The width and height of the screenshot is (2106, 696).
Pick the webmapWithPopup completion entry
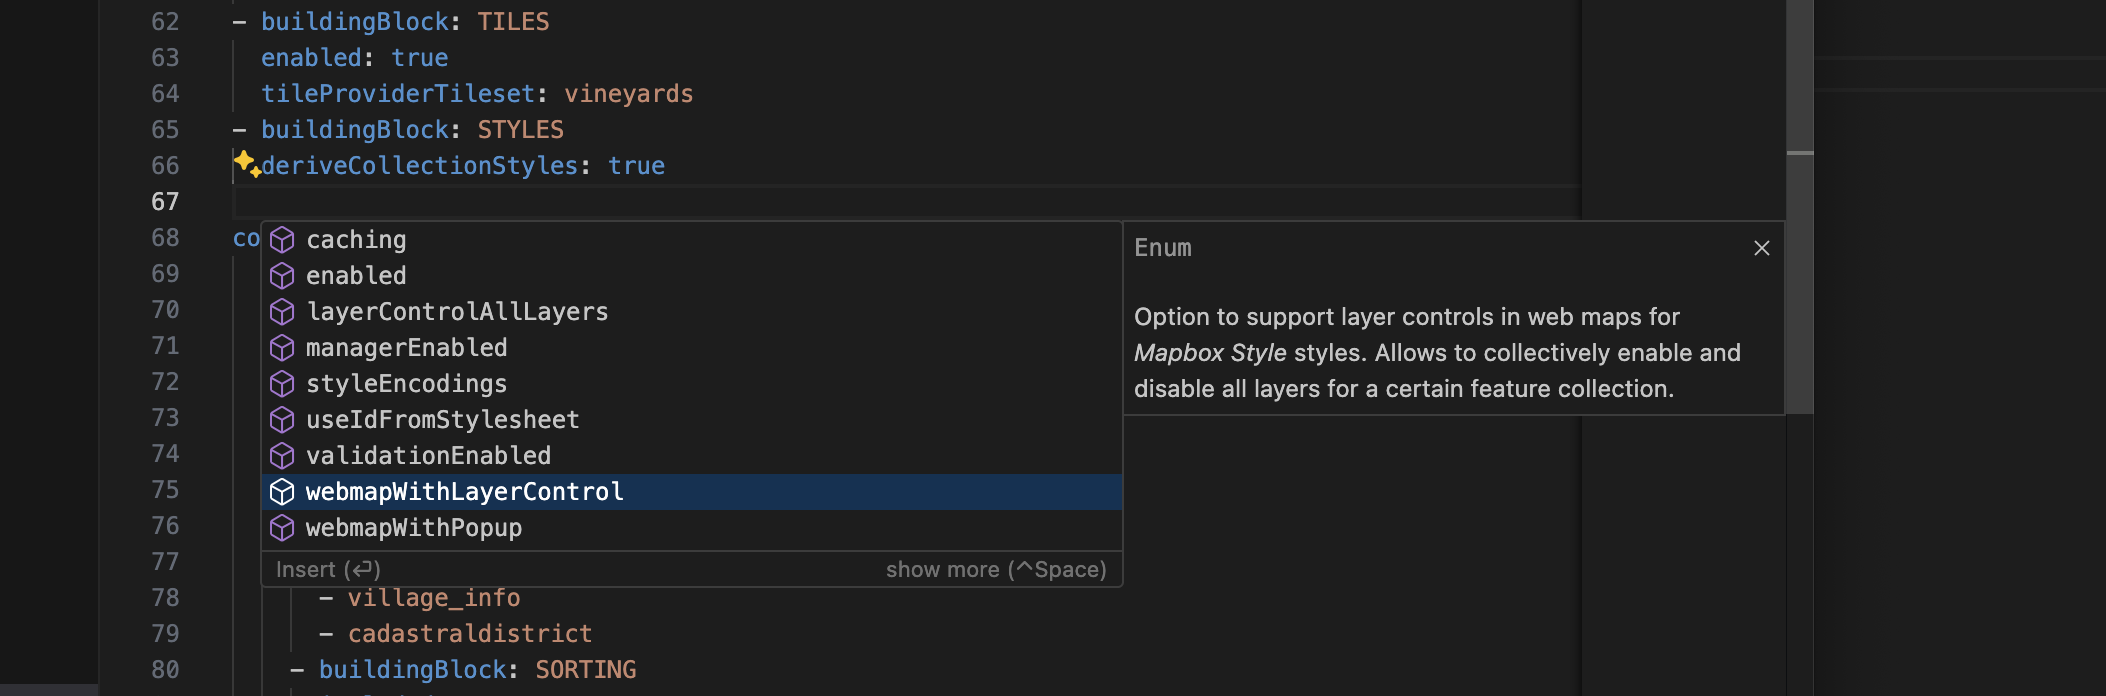pyautogui.click(x=413, y=528)
